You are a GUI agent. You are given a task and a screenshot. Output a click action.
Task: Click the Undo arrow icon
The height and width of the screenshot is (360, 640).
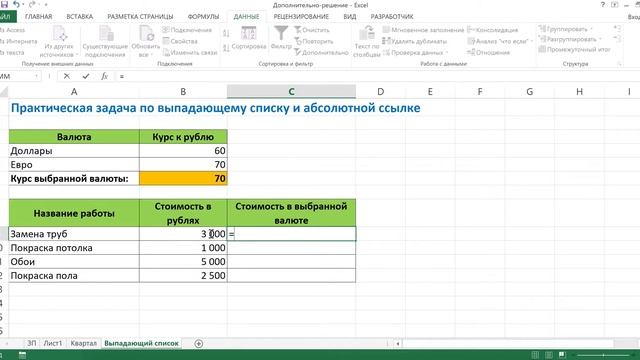[x=16, y=4]
